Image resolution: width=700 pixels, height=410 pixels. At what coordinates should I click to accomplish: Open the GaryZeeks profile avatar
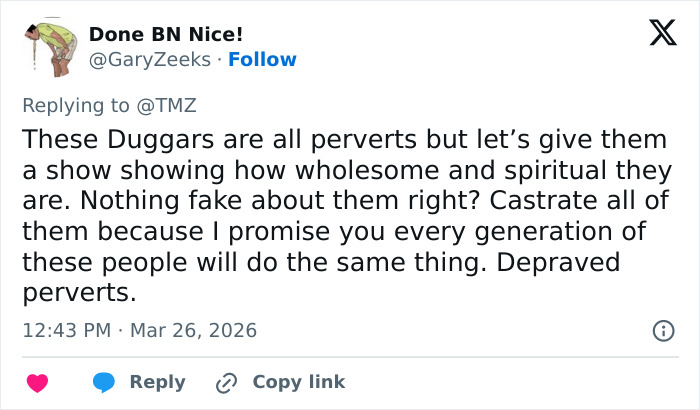tap(46, 47)
